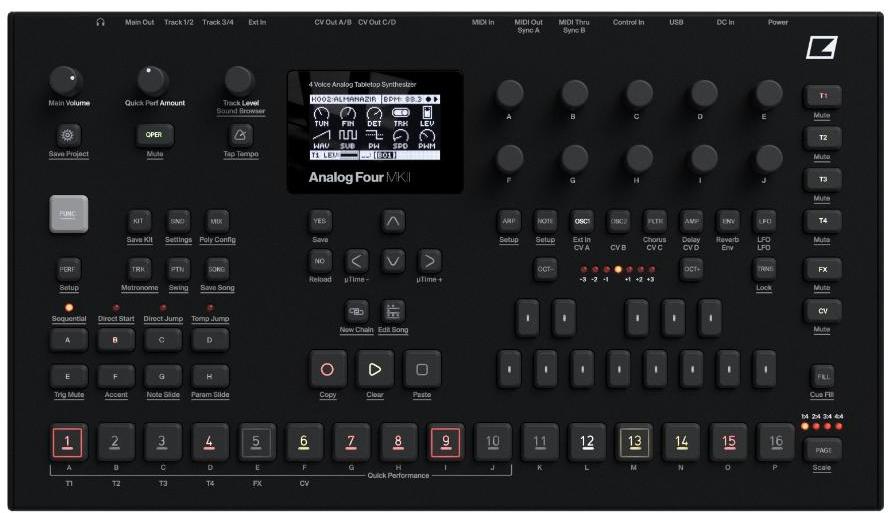The width and height of the screenshot is (888, 513).
Task: Select the ENV parameter page
Action: tap(728, 221)
